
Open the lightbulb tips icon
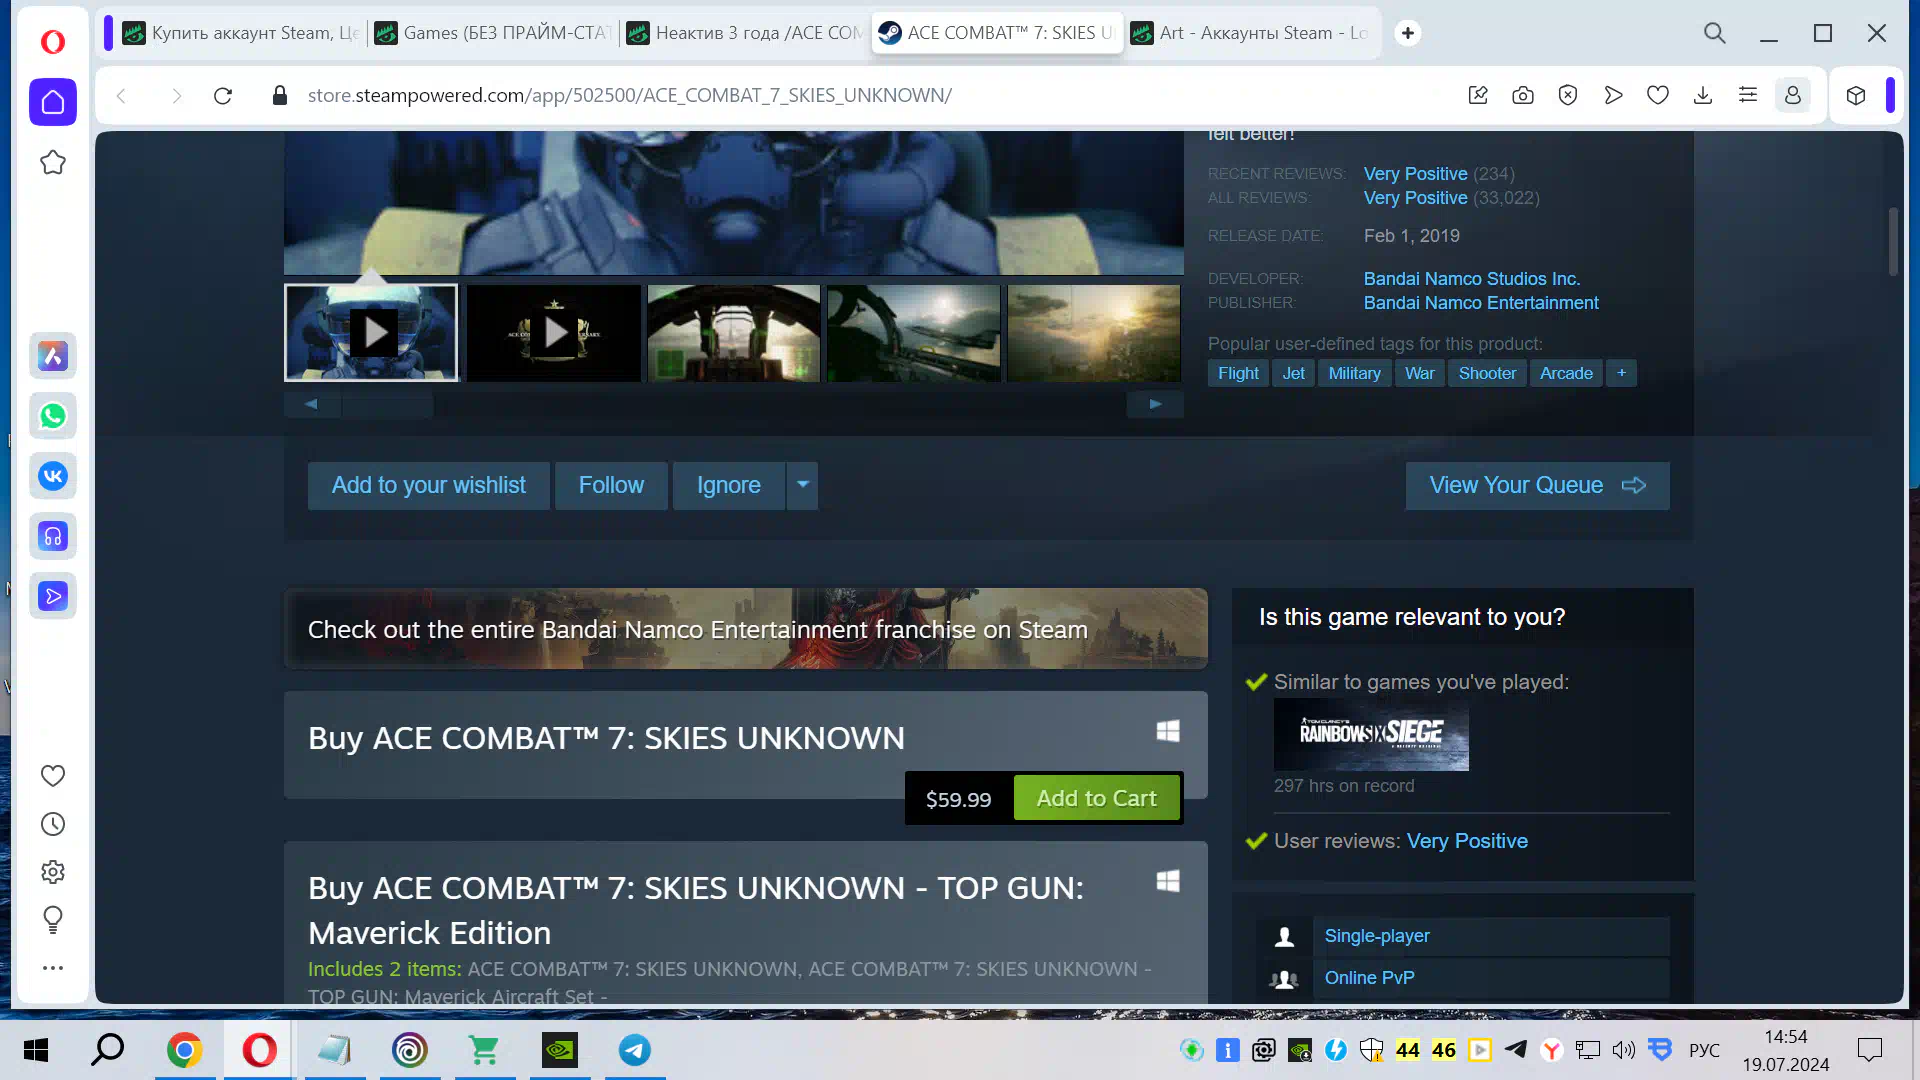coord(53,919)
